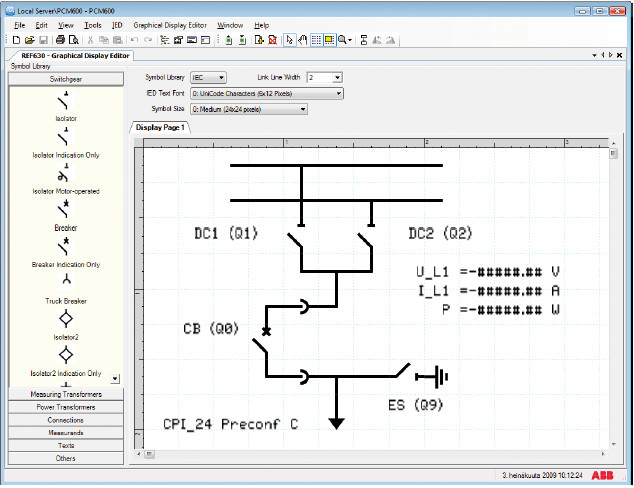Click the last greyed flip icon
The width and height of the screenshot is (634, 488).
click(390, 40)
